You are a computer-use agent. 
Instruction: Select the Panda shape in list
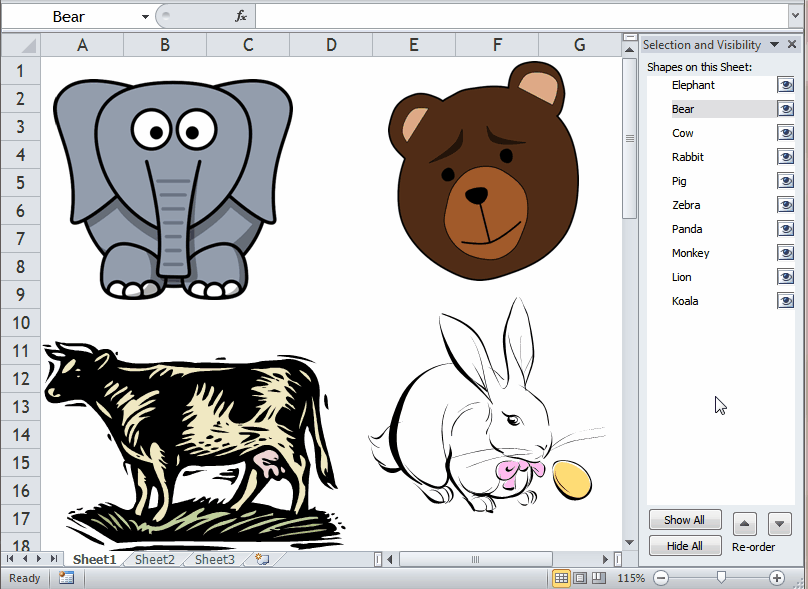coord(687,229)
